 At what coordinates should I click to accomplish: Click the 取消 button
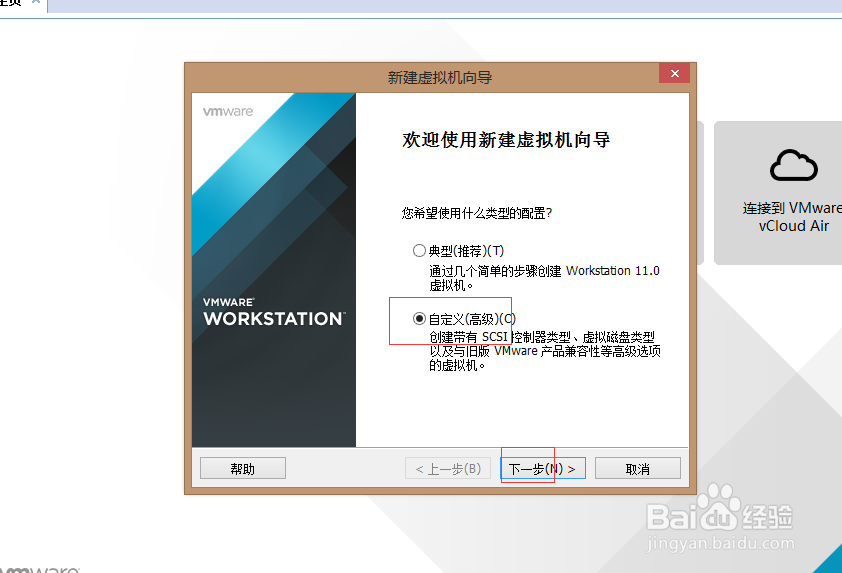pos(638,468)
